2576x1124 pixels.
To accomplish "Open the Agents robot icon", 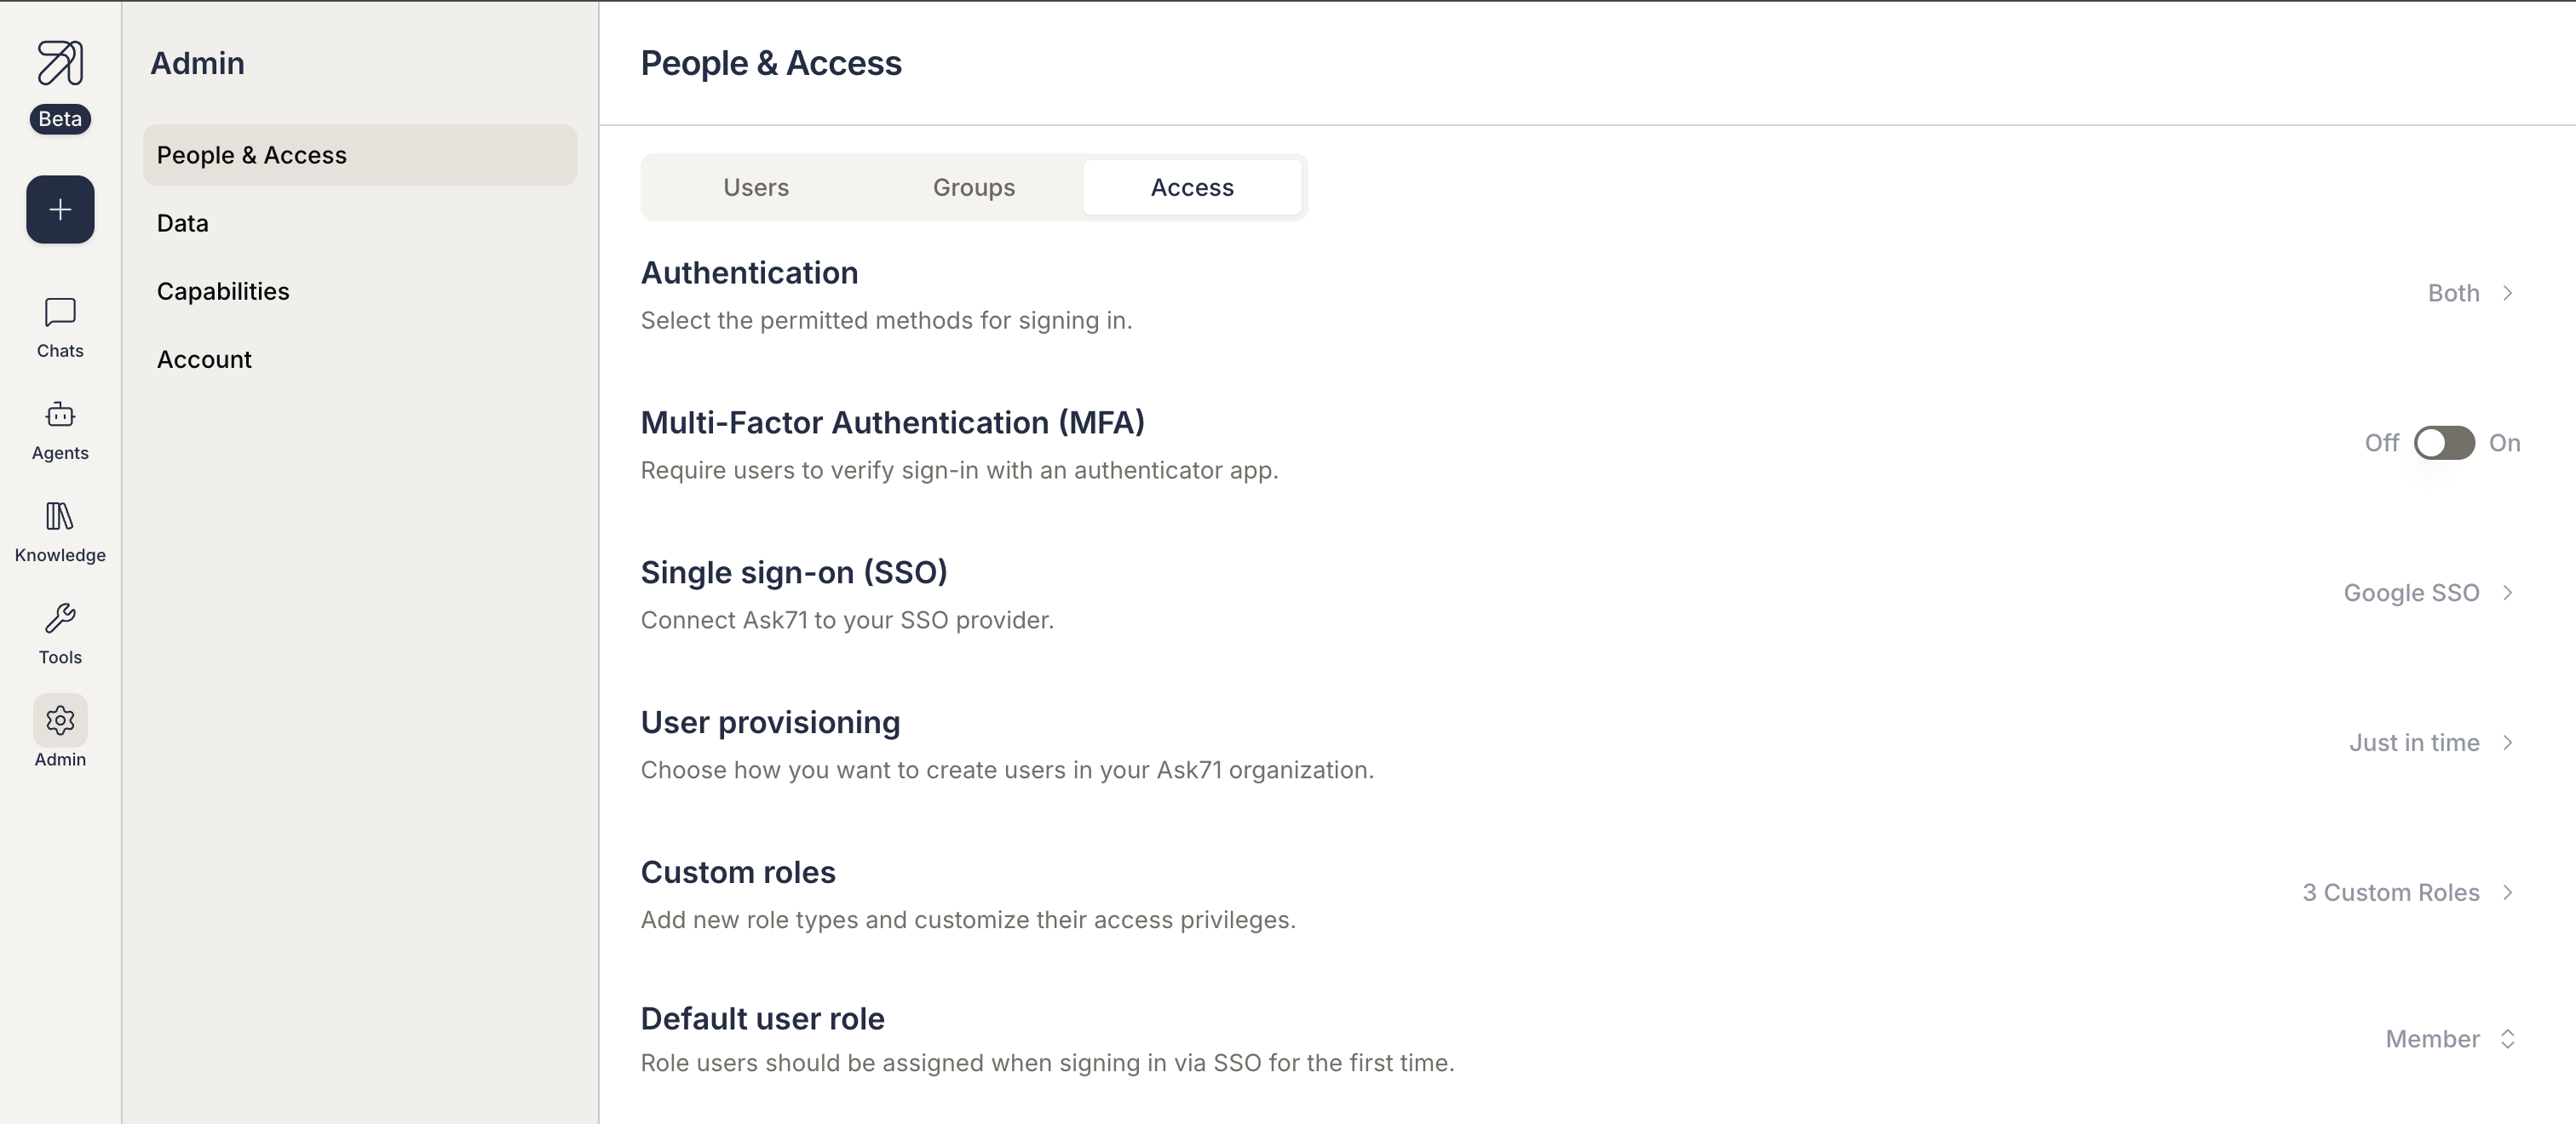I will pyautogui.click(x=60, y=414).
